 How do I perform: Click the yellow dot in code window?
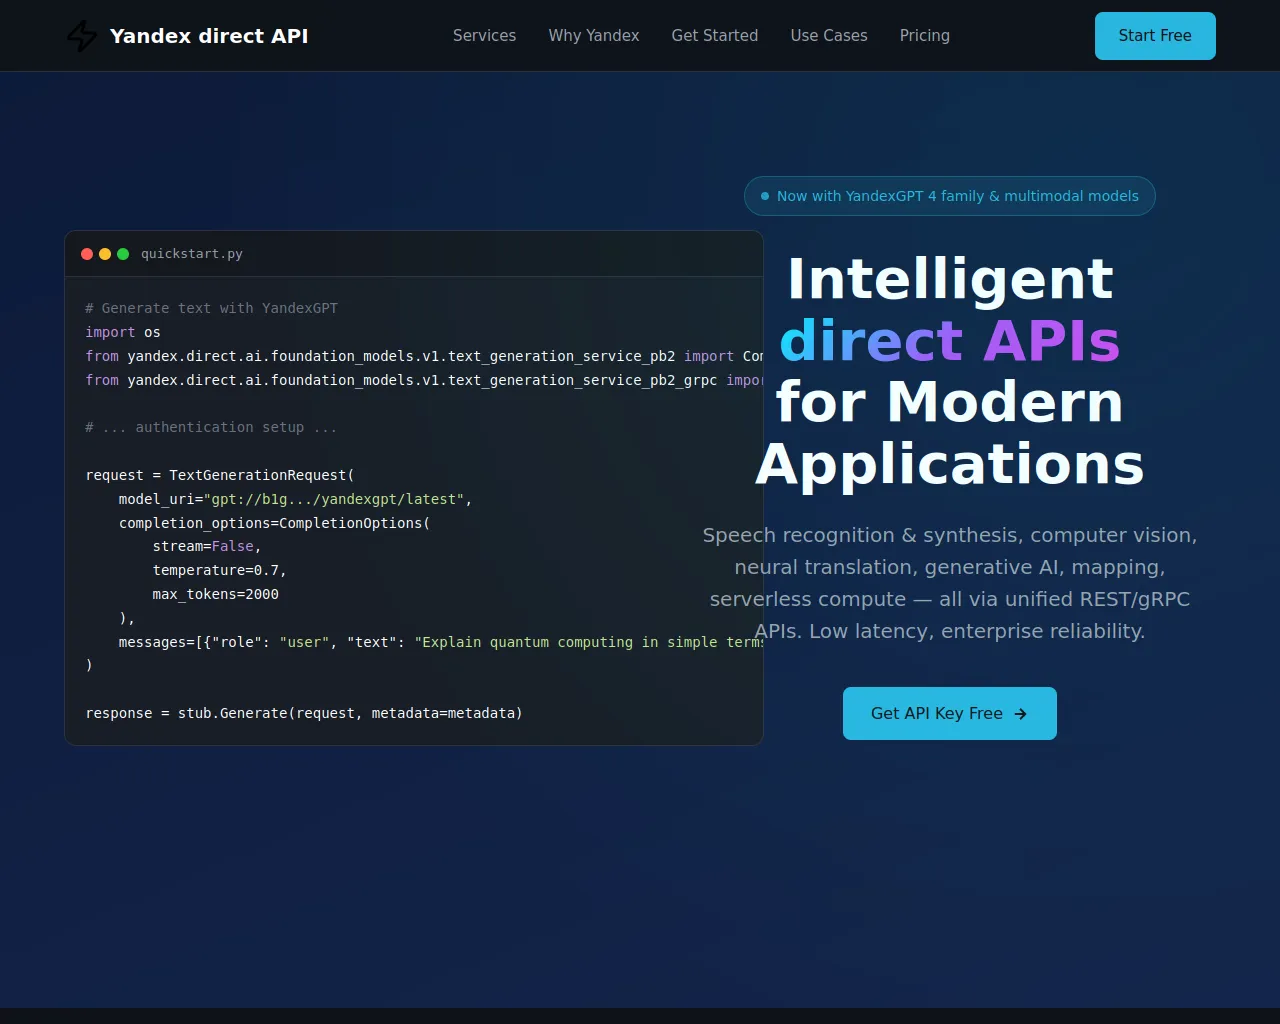click(105, 254)
